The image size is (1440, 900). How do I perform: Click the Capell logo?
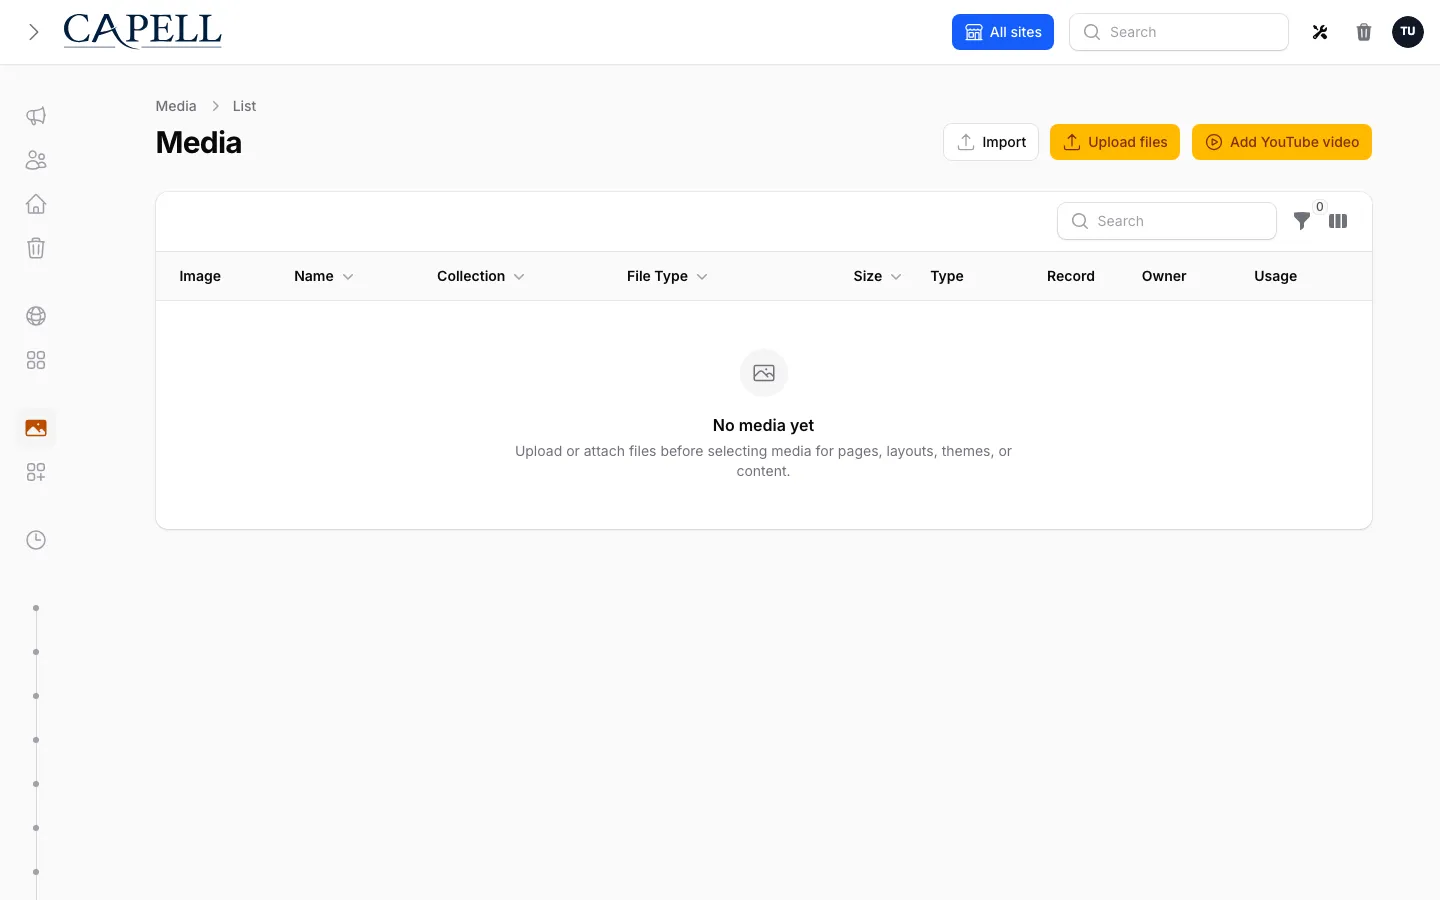(x=142, y=32)
